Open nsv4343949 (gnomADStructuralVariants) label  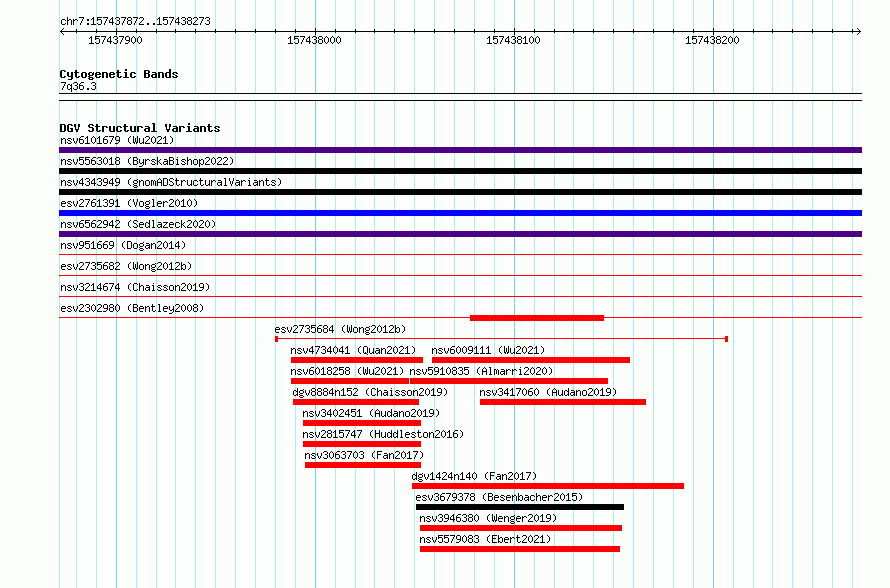click(x=171, y=182)
